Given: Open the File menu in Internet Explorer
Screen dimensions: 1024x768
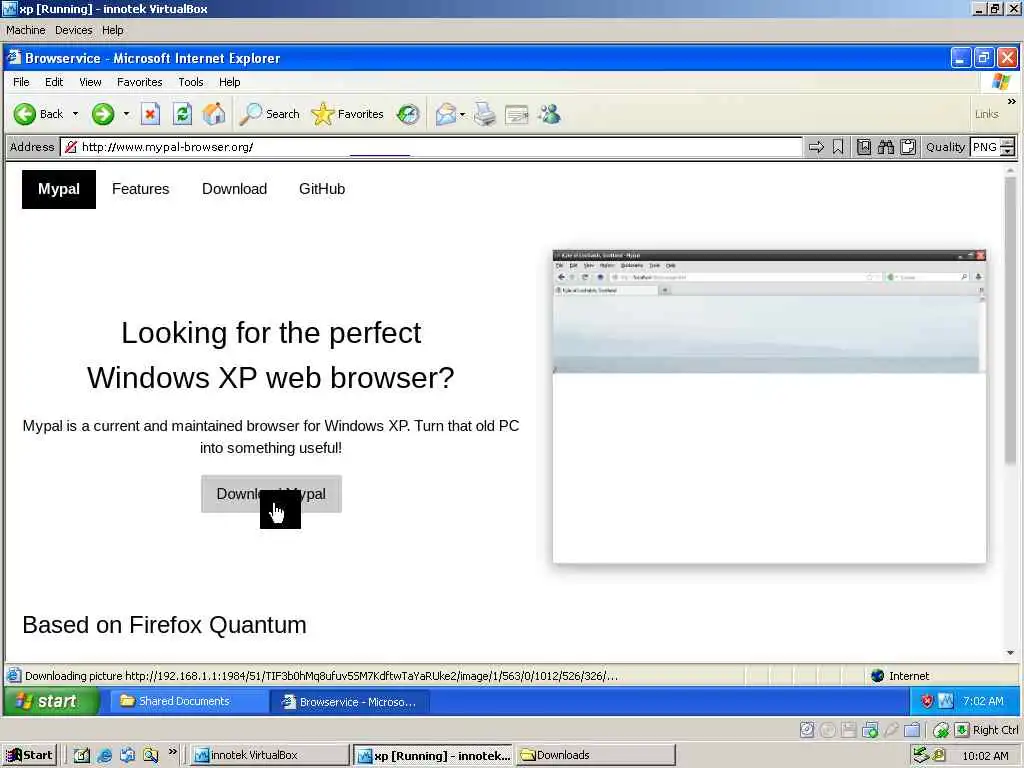Looking at the screenshot, I should [x=21, y=82].
